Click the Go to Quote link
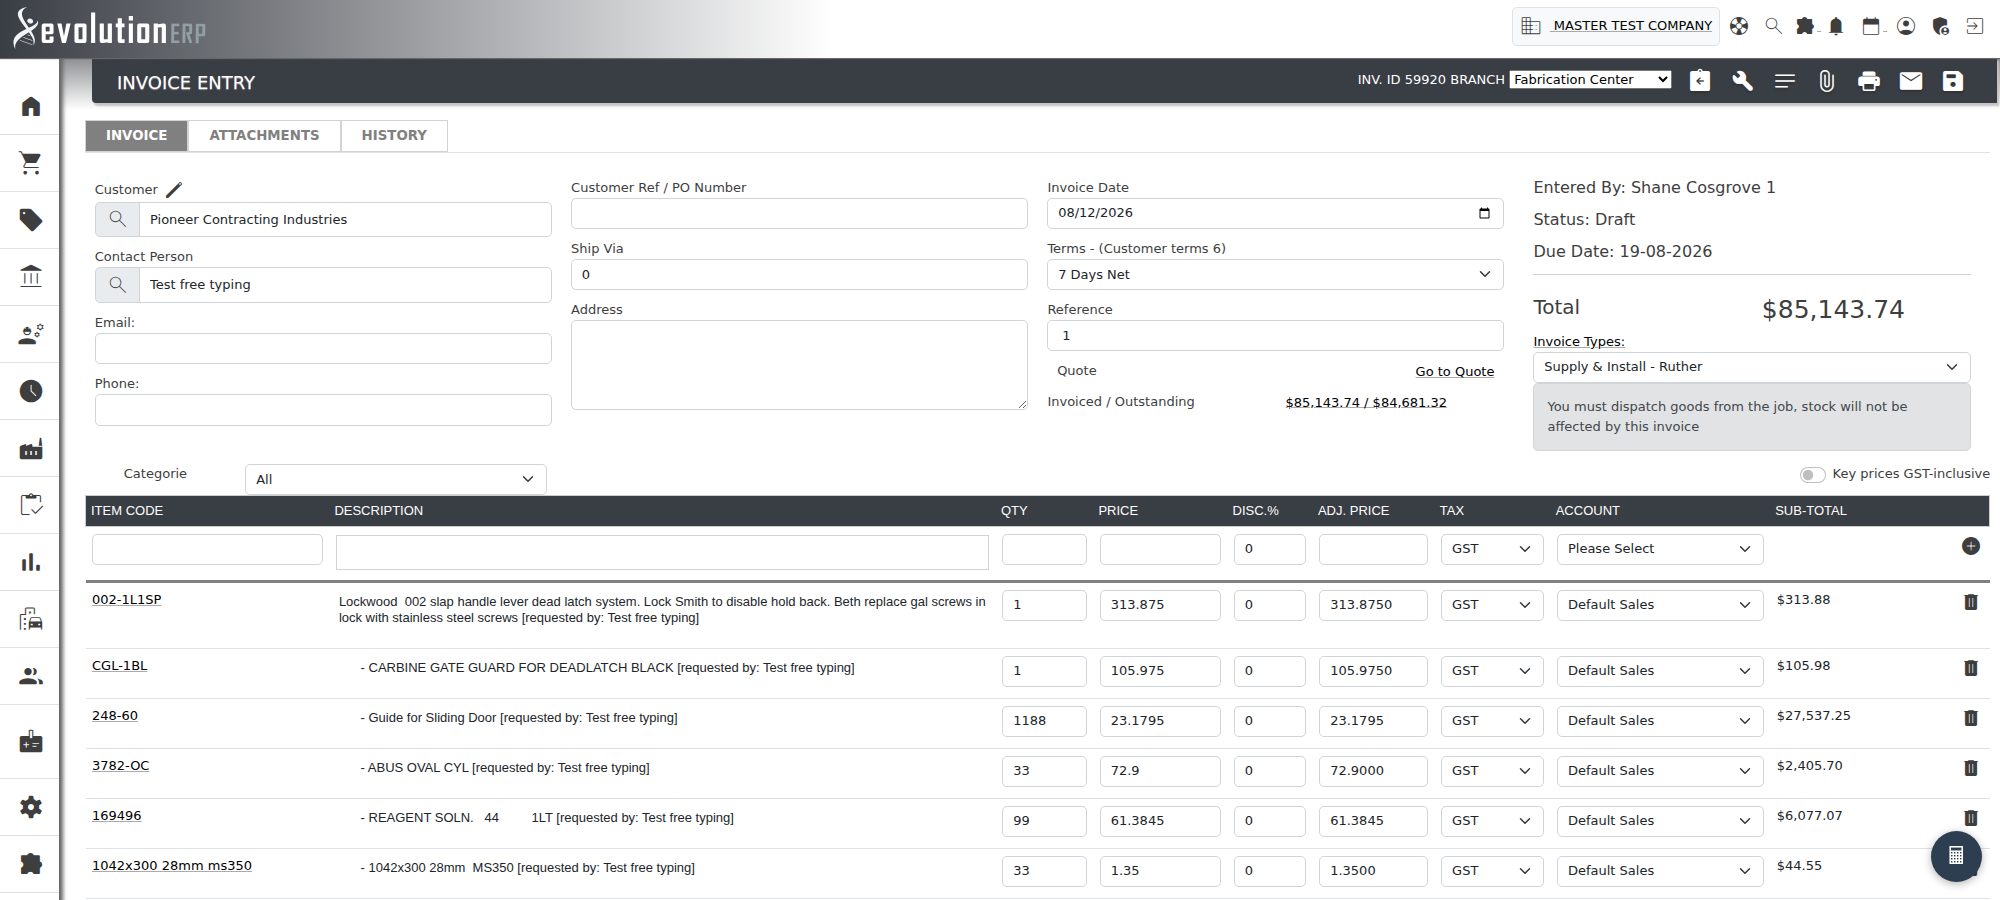Viewport: 2000px width, 900px height. pos(1454,371)
